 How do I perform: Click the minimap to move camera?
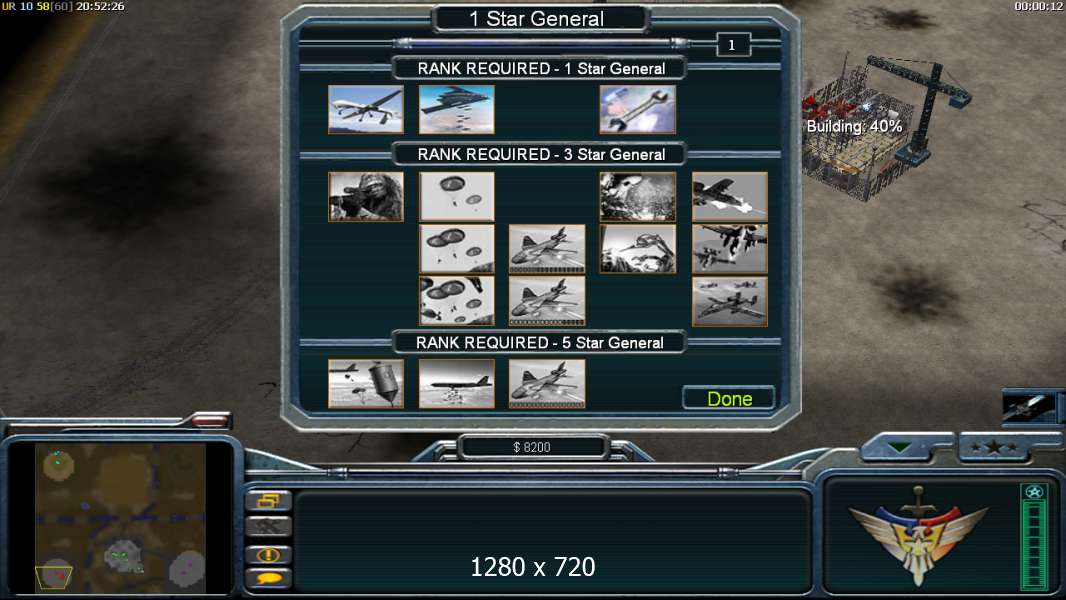[x=120, y=517]
